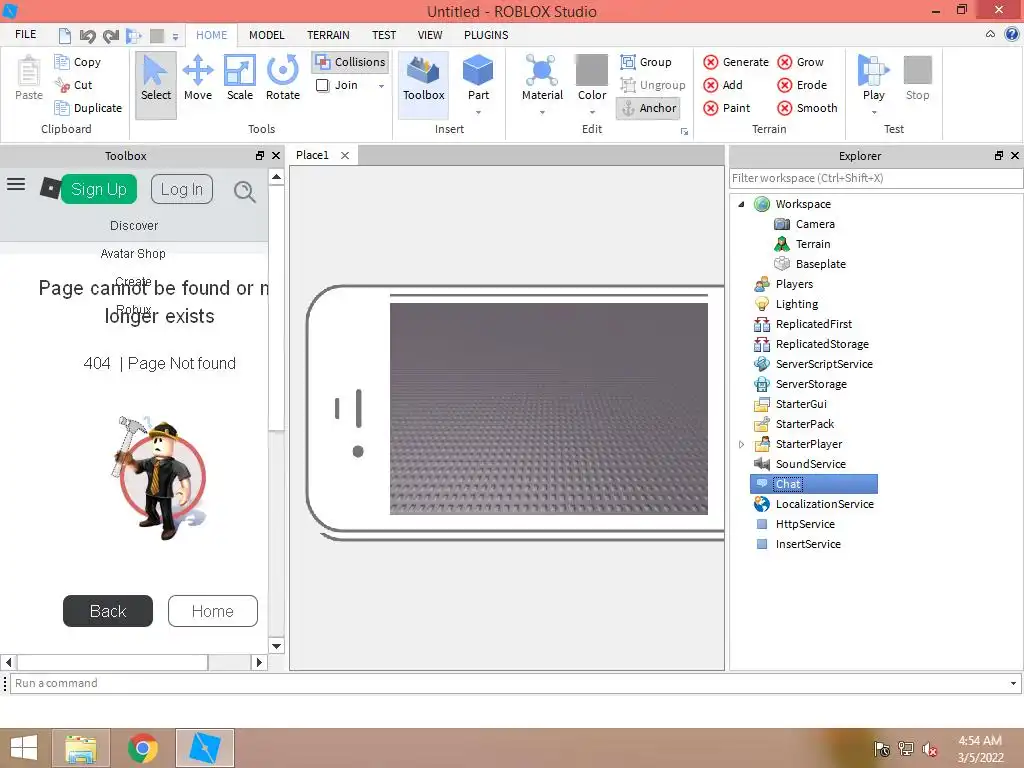Click the Toolbox search magnifier icon
1024x768 pixels.
(245, 191)
